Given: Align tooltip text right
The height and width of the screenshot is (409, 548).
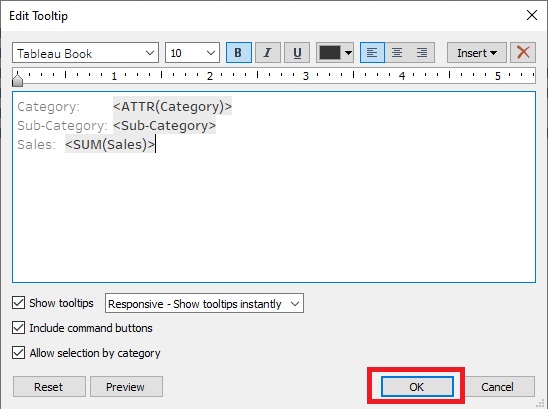Looking at the screenshot, I should [x=422, y=53].
